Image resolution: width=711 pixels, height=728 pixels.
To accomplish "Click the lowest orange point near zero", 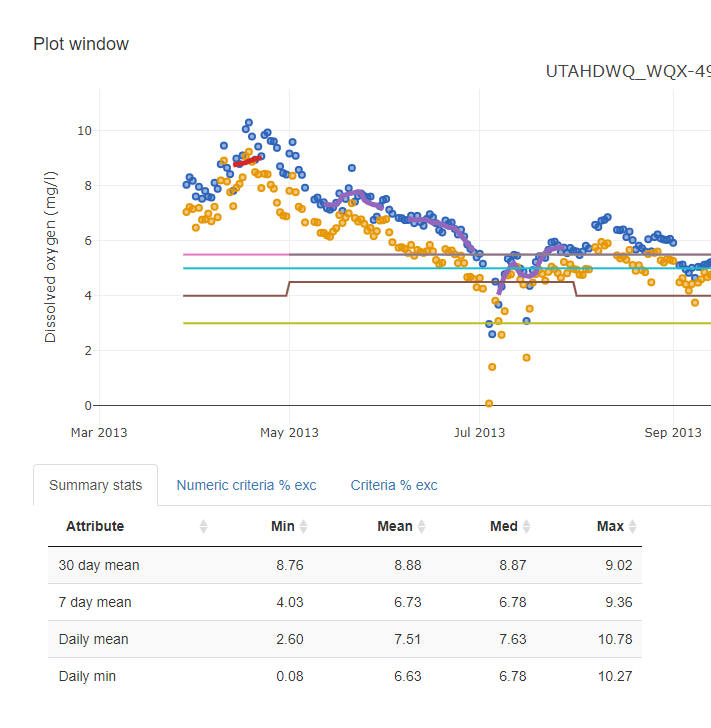I will pyautogui.click(x=489, y=403).
